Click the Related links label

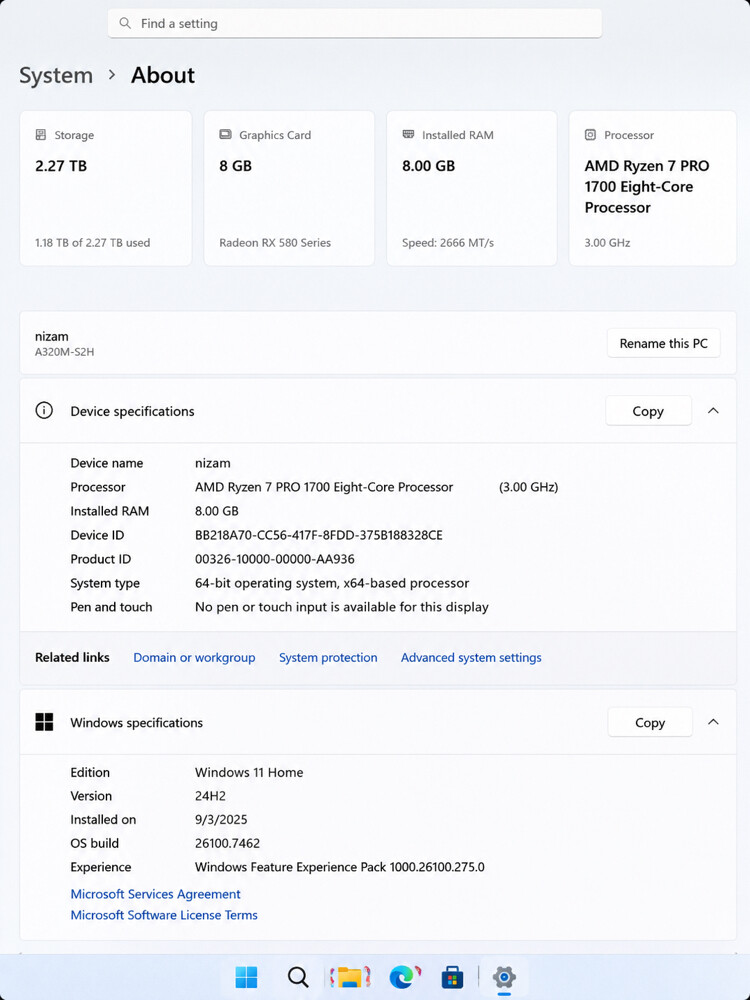(x=72, y=658)
